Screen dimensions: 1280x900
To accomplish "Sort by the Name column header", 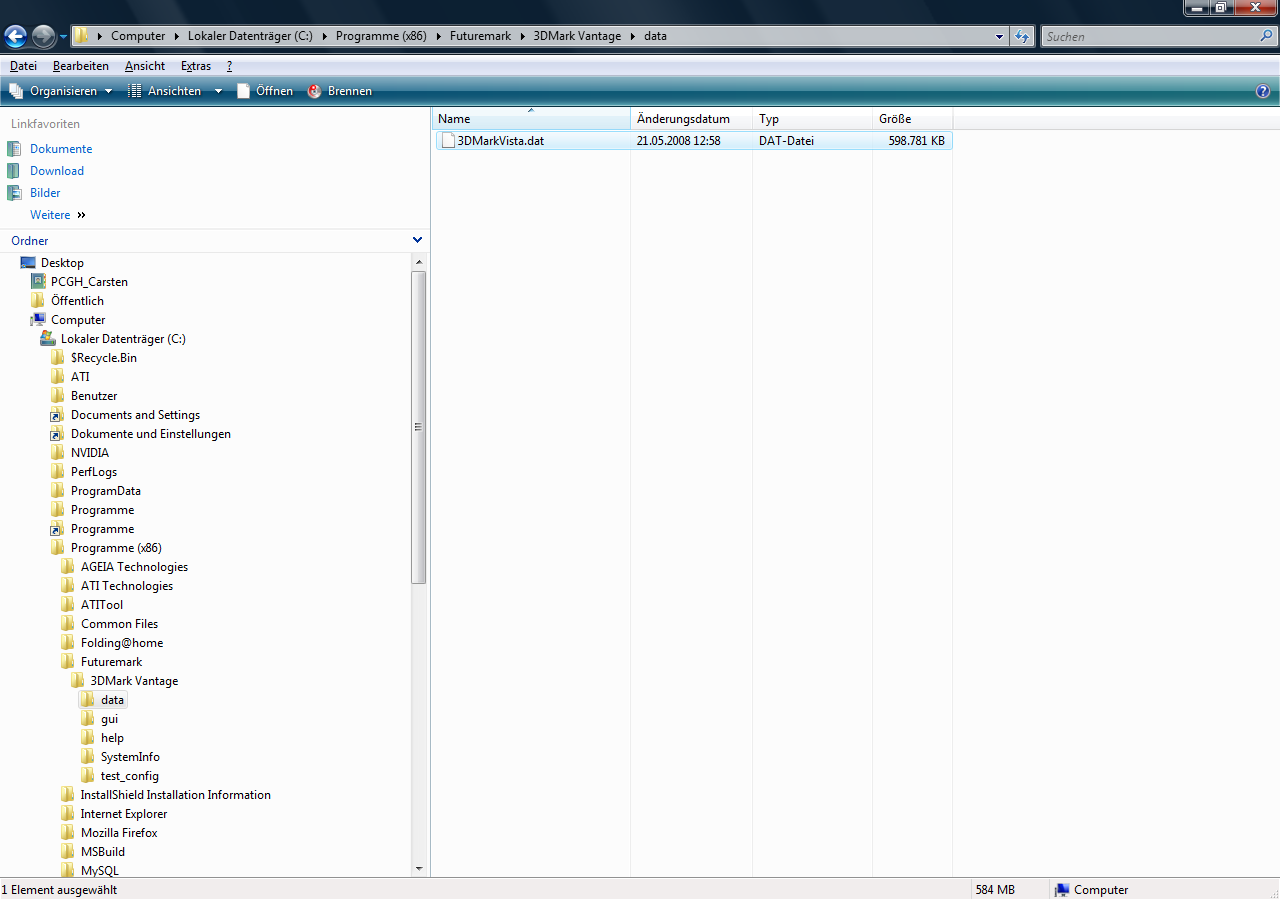I will click(x=531, y=119).
